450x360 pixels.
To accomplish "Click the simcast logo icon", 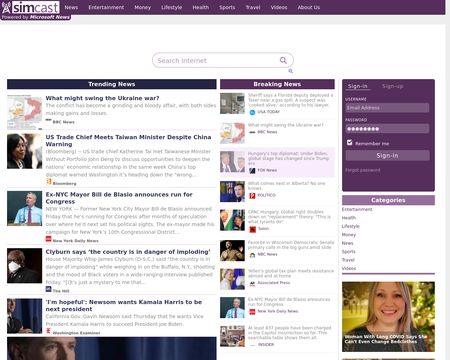I will click(6, 7).
